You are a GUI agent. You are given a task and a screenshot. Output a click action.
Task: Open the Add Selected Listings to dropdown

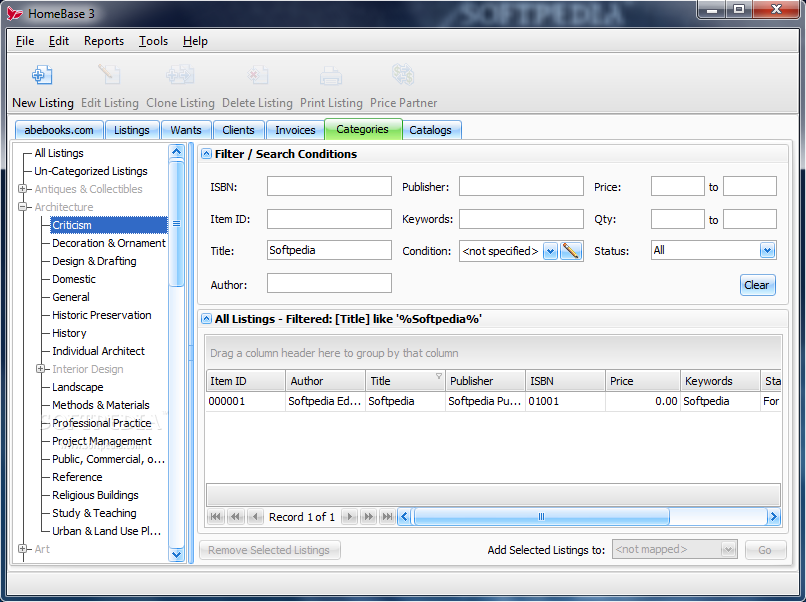(x=728, y=550)
